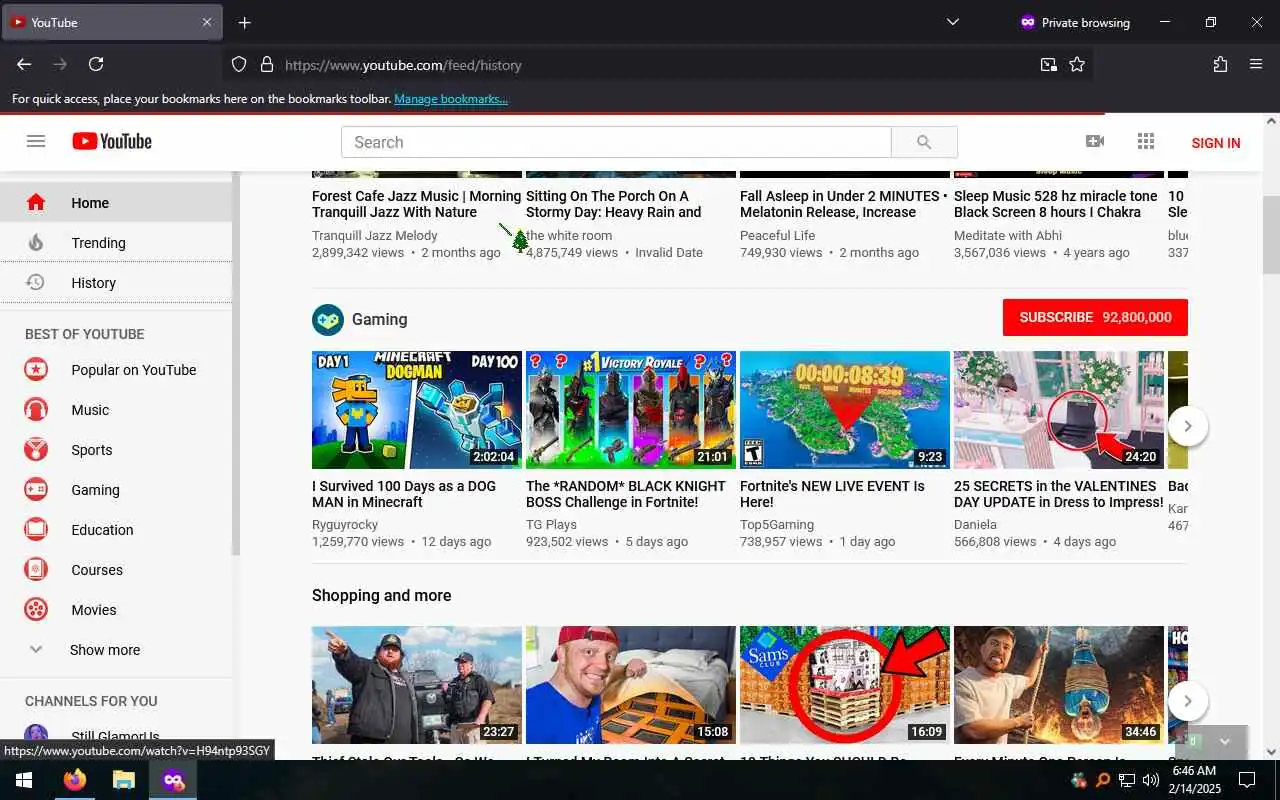Click the Trending flame icon
The height and width of the screenshot is (800, 1280).
tap(36, 242)
